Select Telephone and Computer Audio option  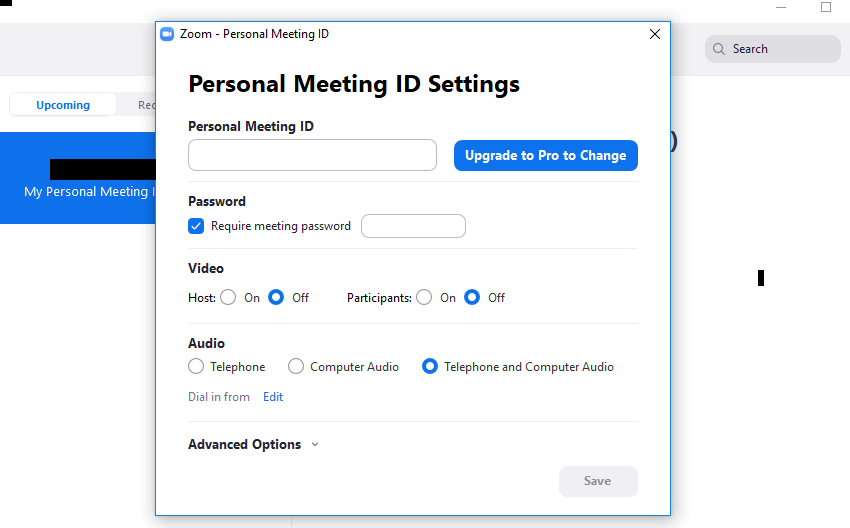430,367
